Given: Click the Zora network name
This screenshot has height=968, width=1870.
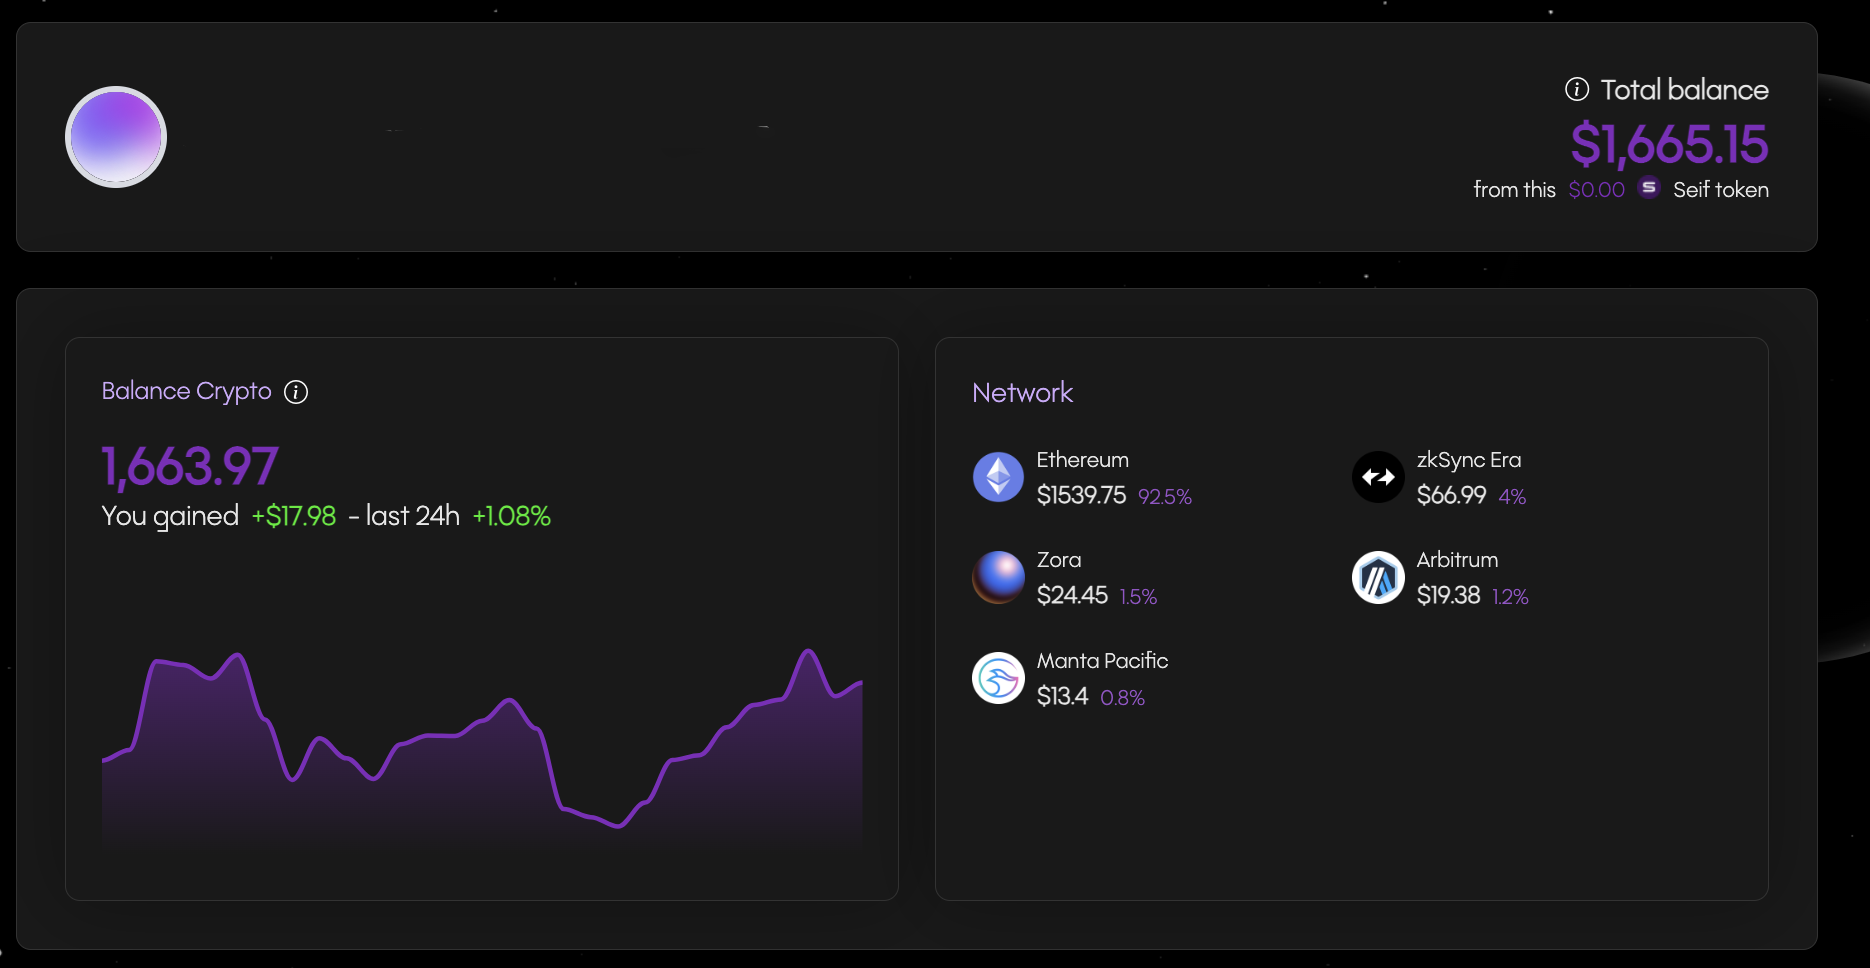Looking at the screenshot, I should [1059, 560].
